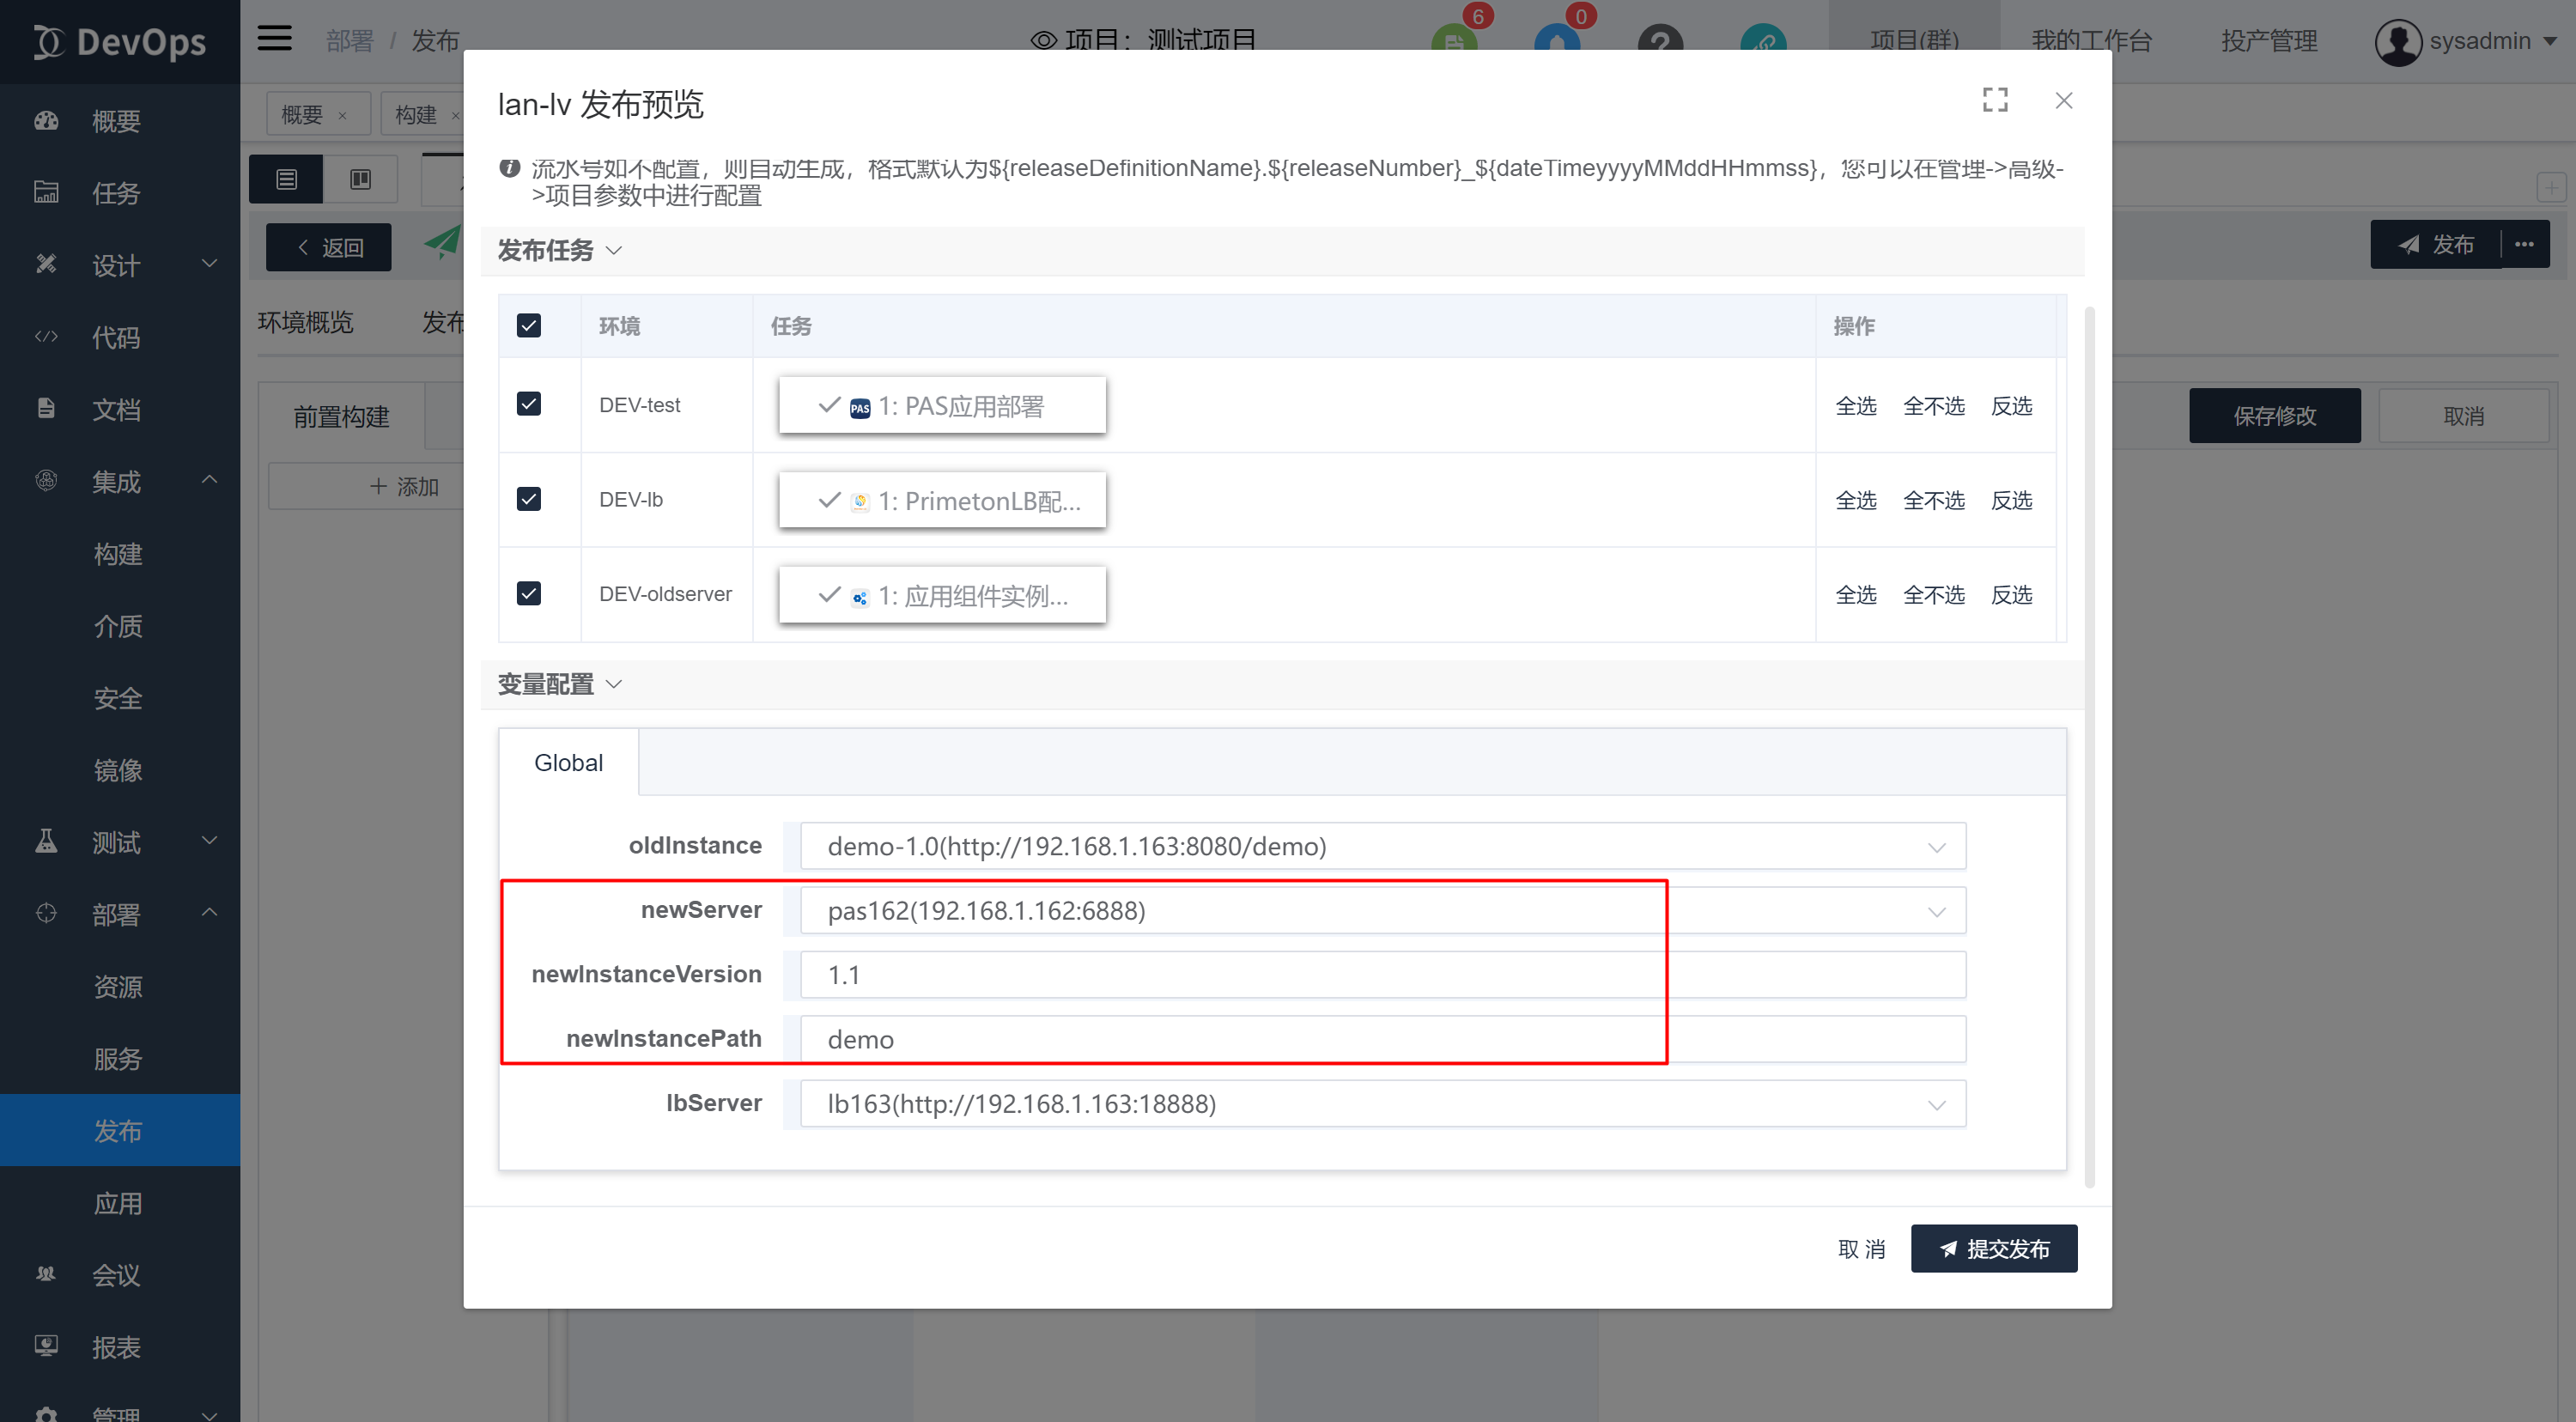Viewport: 2576px width, 1422px height.
Task: Open 投产管理 in top navigation
Action: pyautogui.click(x=2268, y=41)
